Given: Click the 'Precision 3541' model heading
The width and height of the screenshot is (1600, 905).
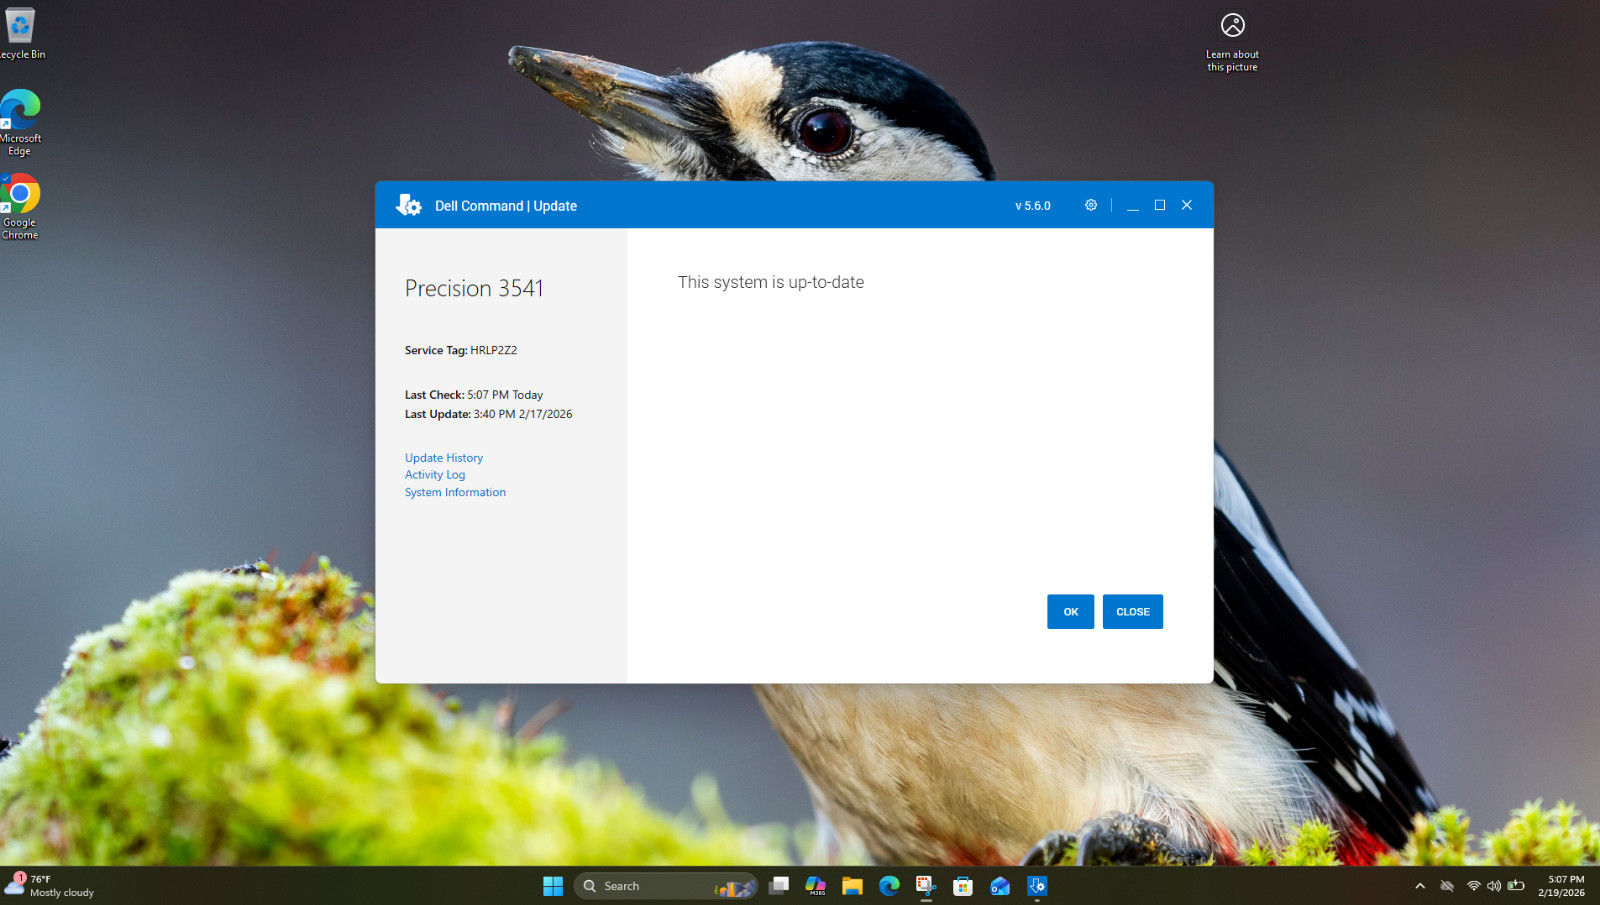Looking at the screenshot, I should (474, 288).
